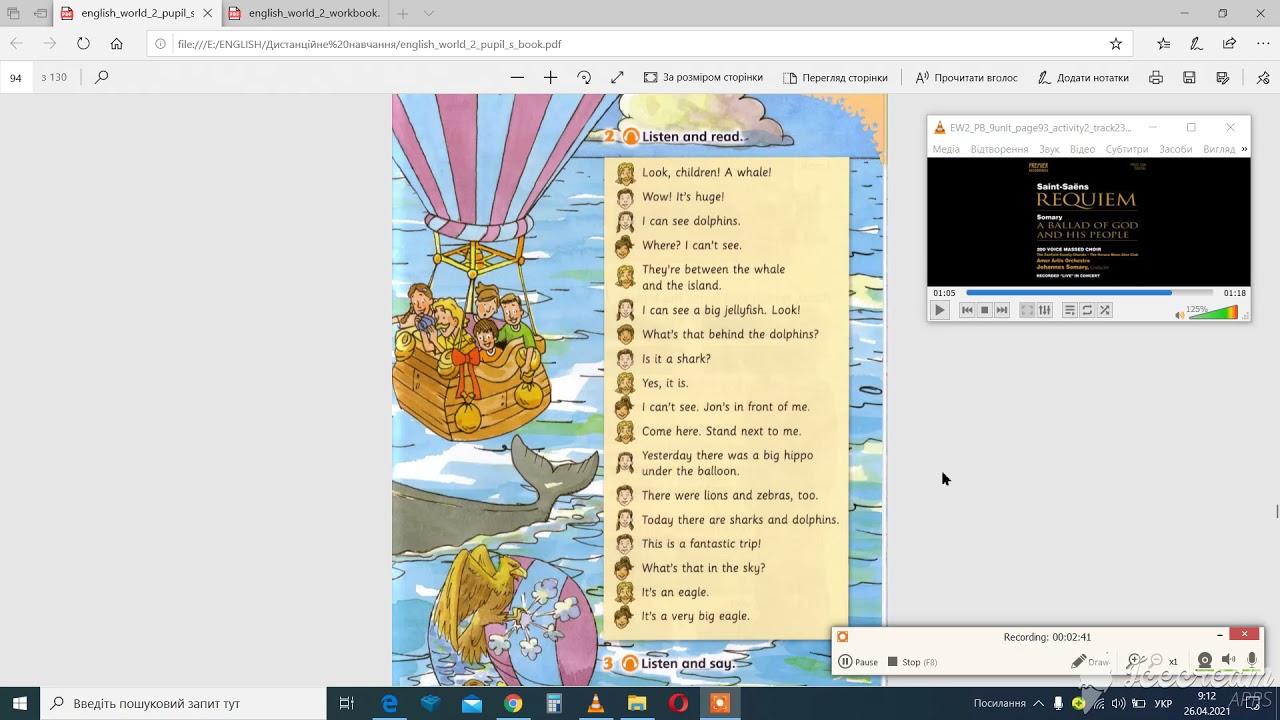
Task: Add this page to favorites star
Action: 1116,44
